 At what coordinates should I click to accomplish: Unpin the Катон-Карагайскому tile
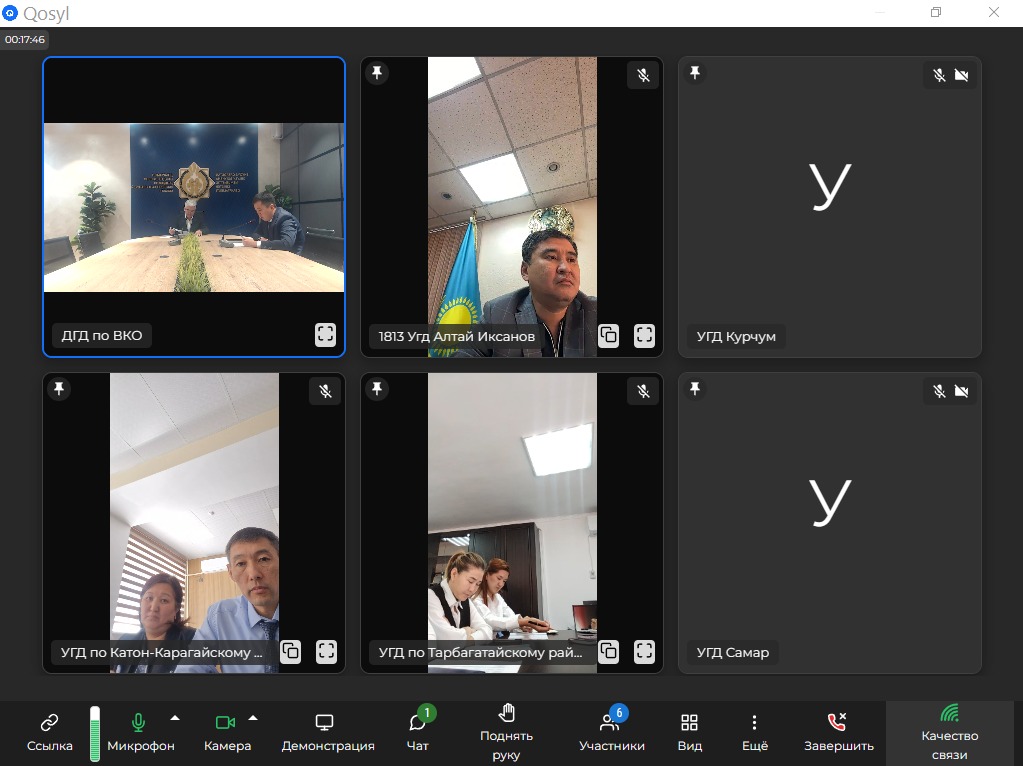pos(59,389)
